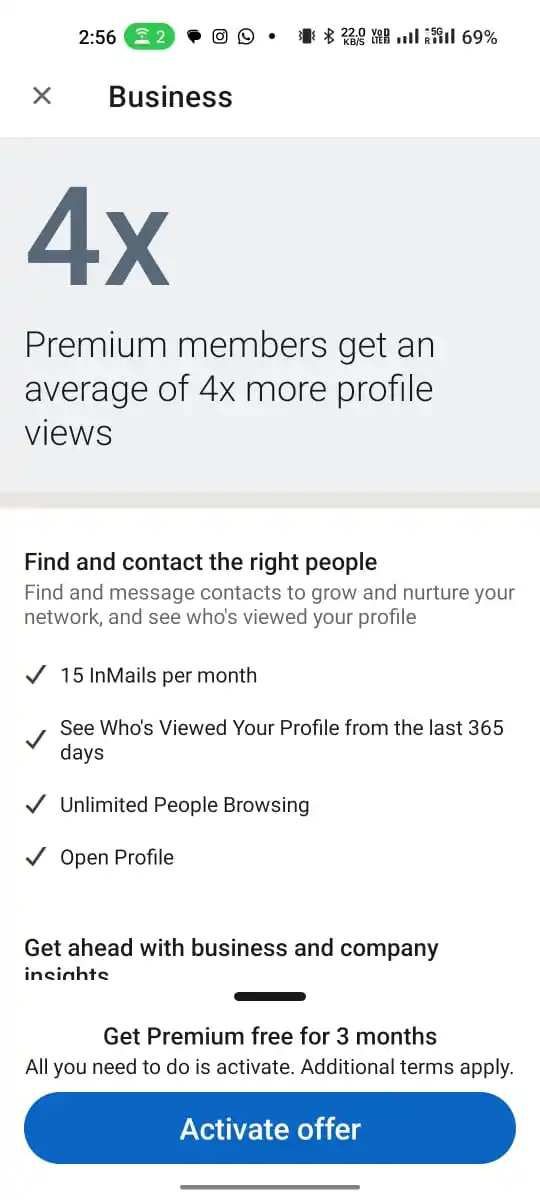Tap the large 4x headline graphic
This screenshot has width=540, height=1200.
coord(97,236)
